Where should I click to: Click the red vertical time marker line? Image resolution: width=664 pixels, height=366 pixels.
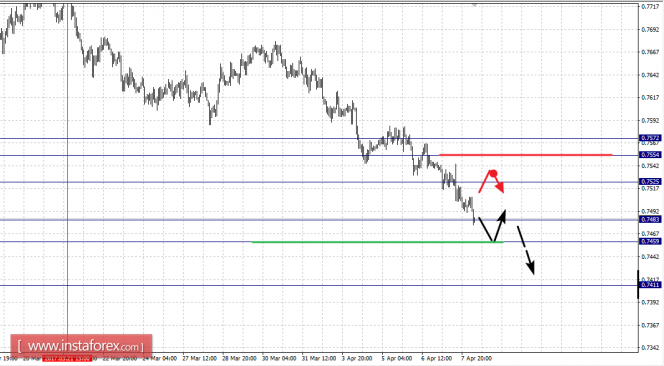tap(67, 178)
